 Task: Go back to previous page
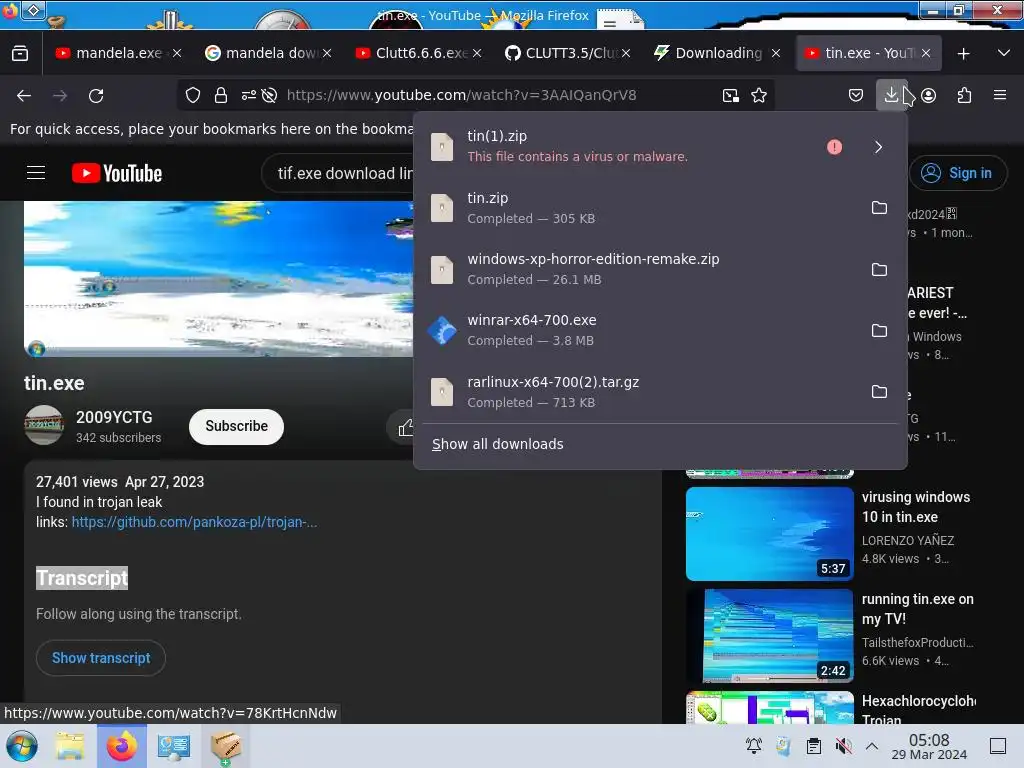tap(24, 95)
